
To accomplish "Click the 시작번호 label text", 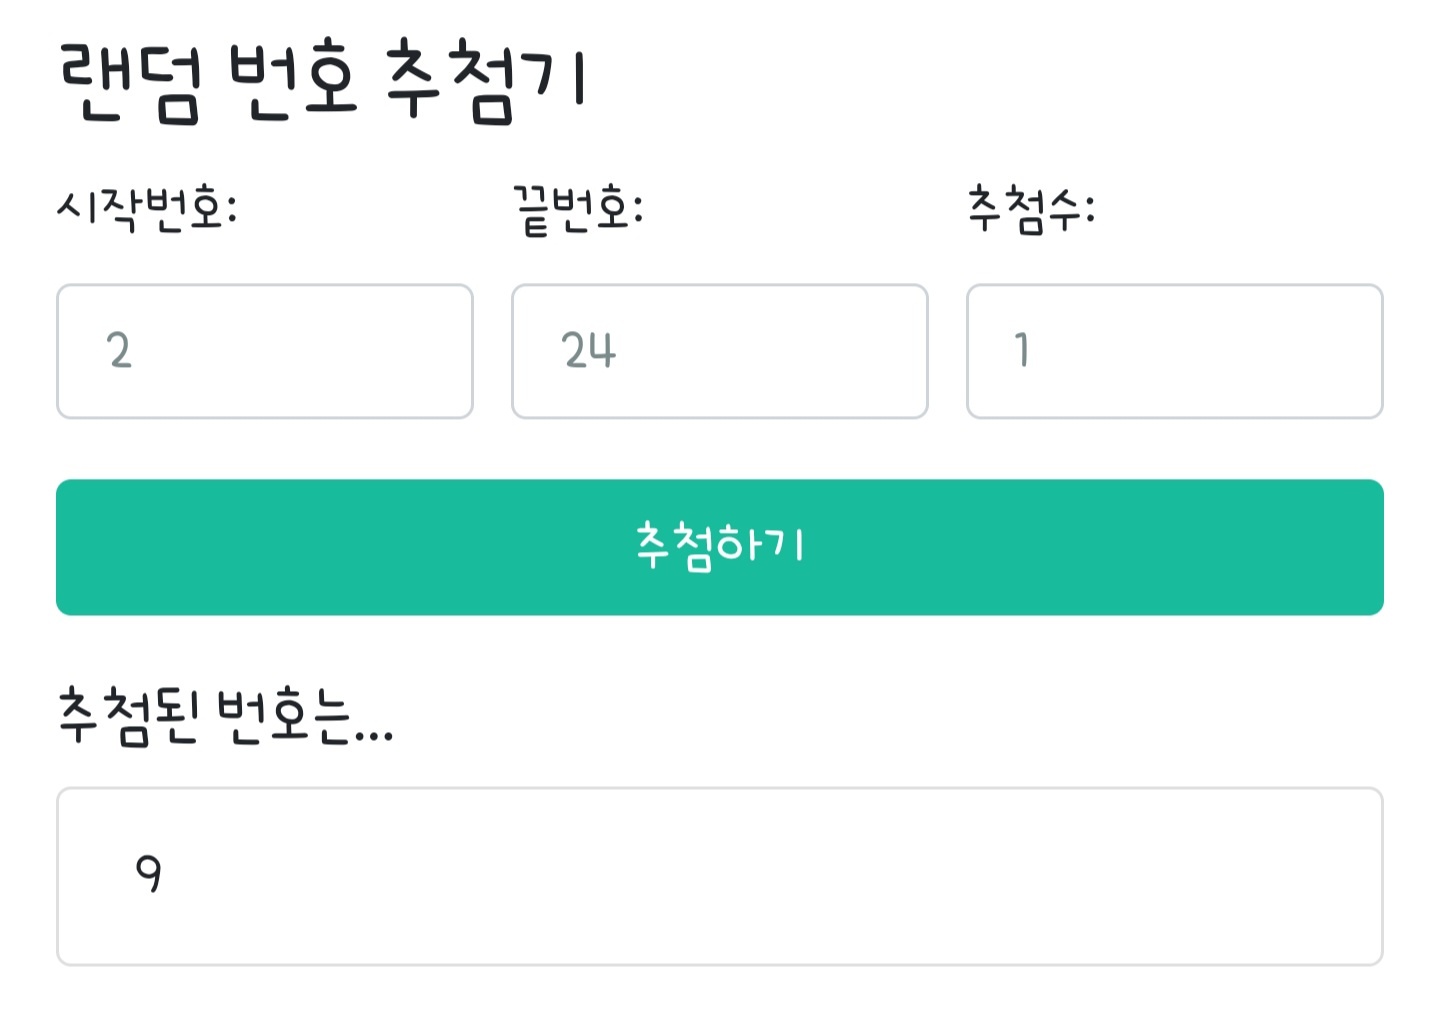I will click(147, 209).
